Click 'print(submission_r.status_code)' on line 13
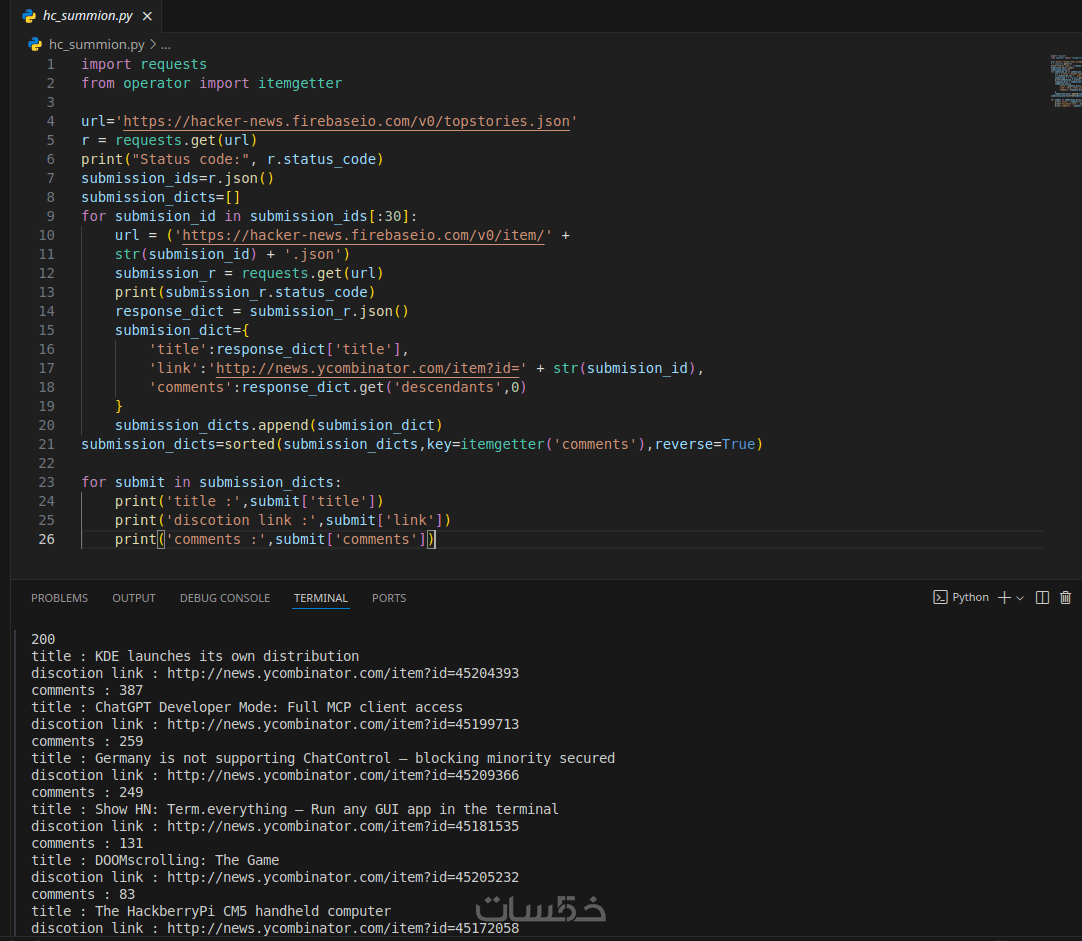Viewport: 1082px width, 941px height. [245, 293]
